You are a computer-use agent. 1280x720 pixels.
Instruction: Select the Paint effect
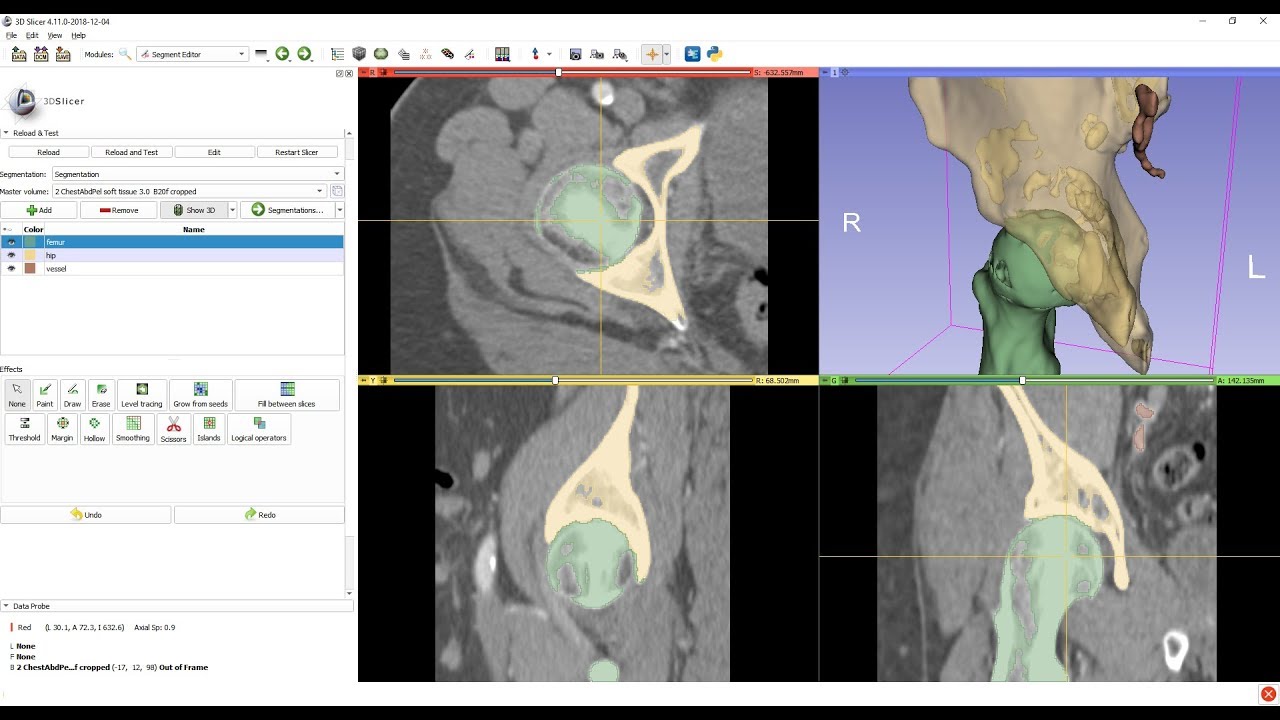(45, 395)
